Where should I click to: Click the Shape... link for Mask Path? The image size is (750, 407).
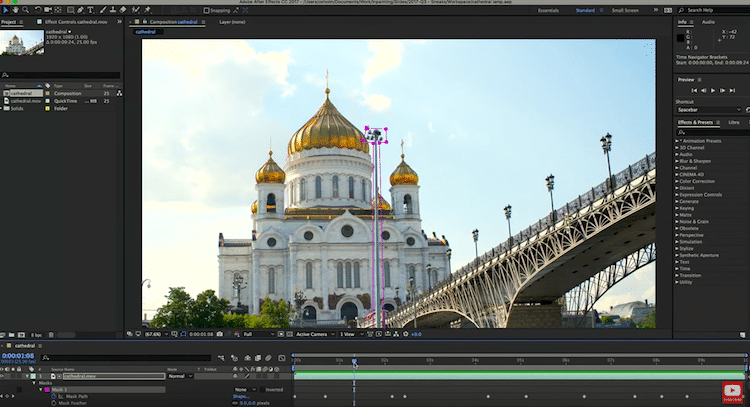pyautogui.click(x=241, y=396)
